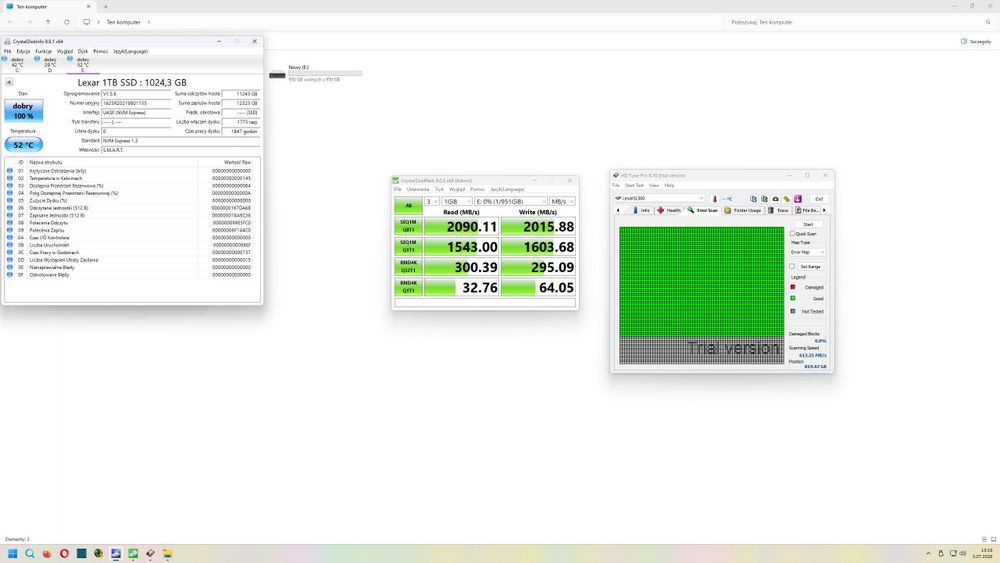The image size is (1000, 563).
Task: Enable Quick Scan checkbox in HD Tune
Action: click(792, 233)
